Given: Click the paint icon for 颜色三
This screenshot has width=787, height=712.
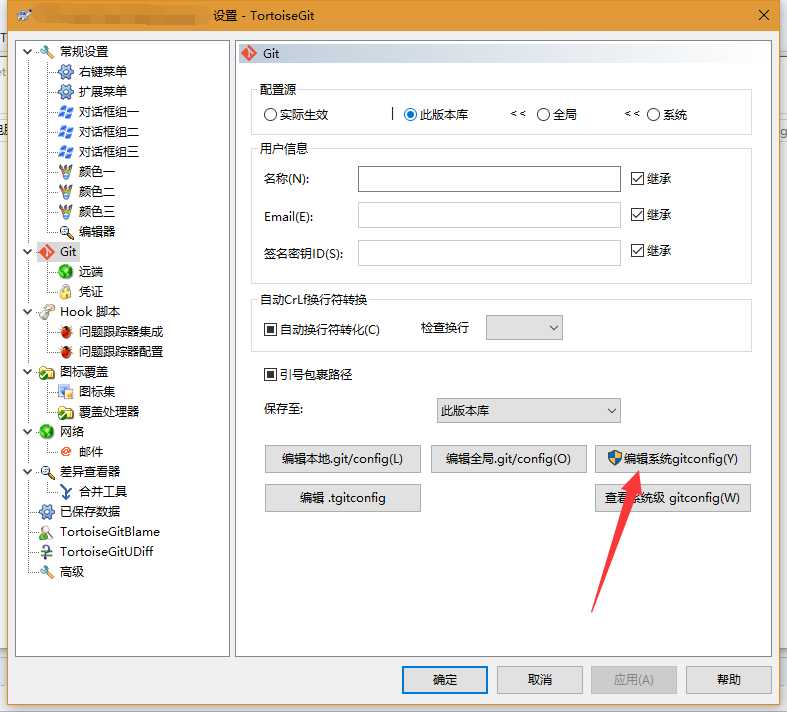Looking at the screenshot, I should point(66,212).
